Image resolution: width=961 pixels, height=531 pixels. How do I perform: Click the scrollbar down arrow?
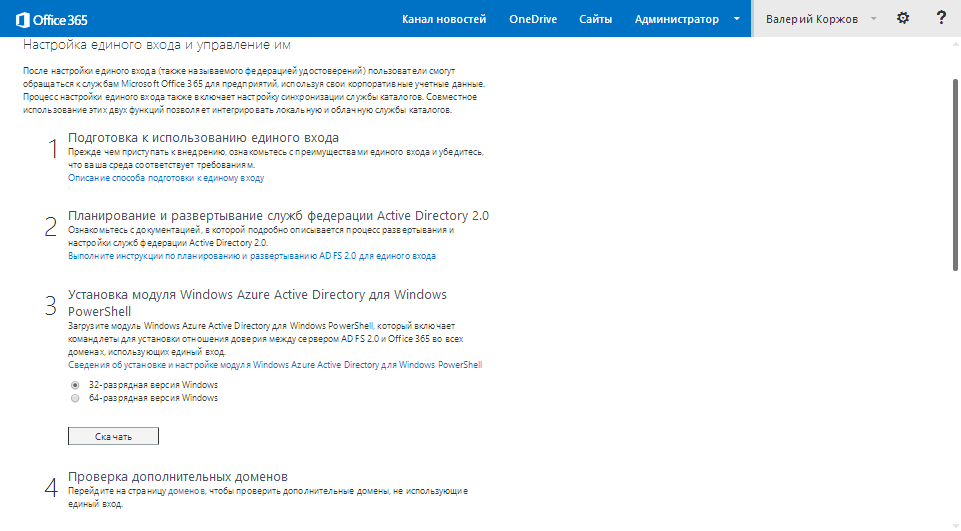tap(953, 523)
